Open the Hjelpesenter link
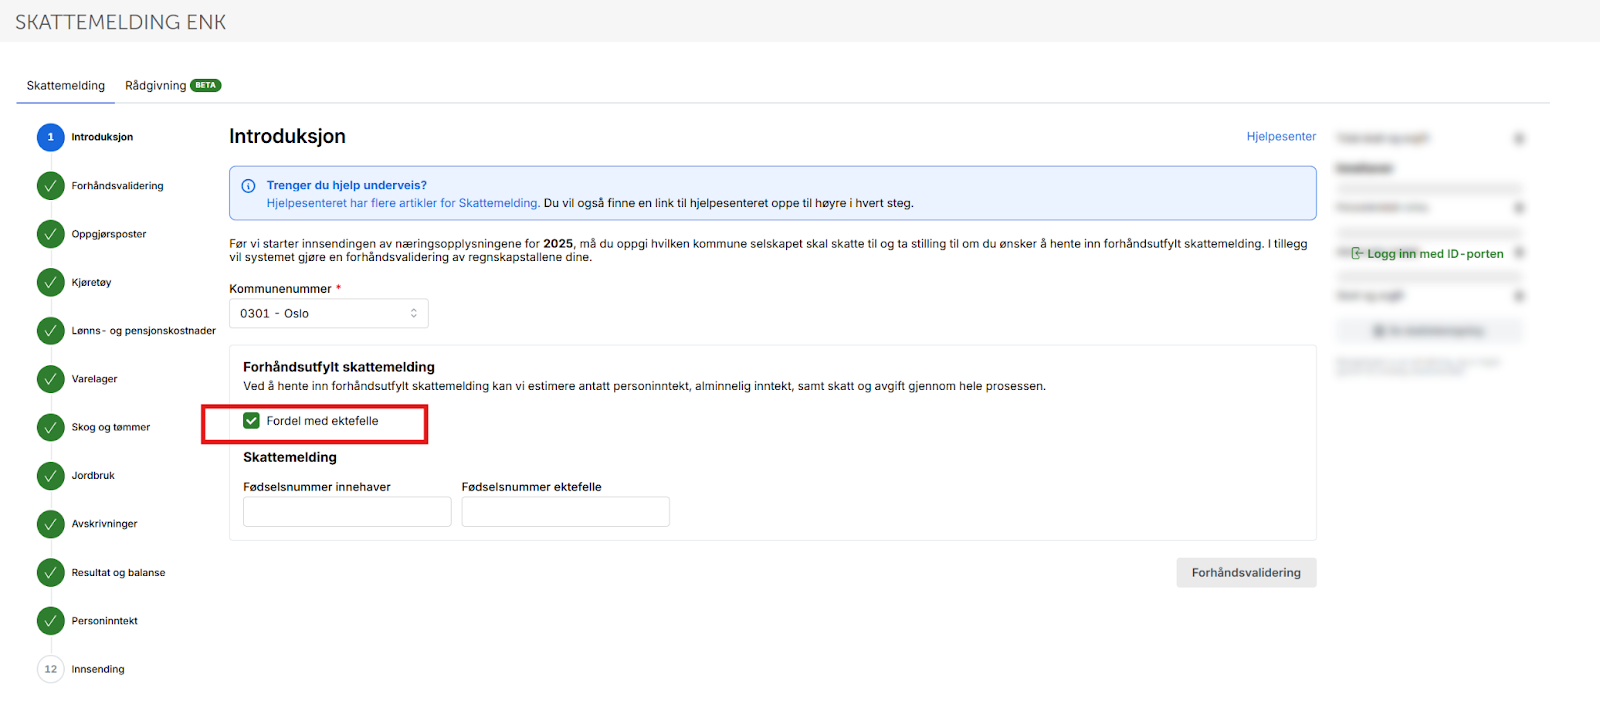This screenshot has height=719, width=1600. pos(1281,136)
